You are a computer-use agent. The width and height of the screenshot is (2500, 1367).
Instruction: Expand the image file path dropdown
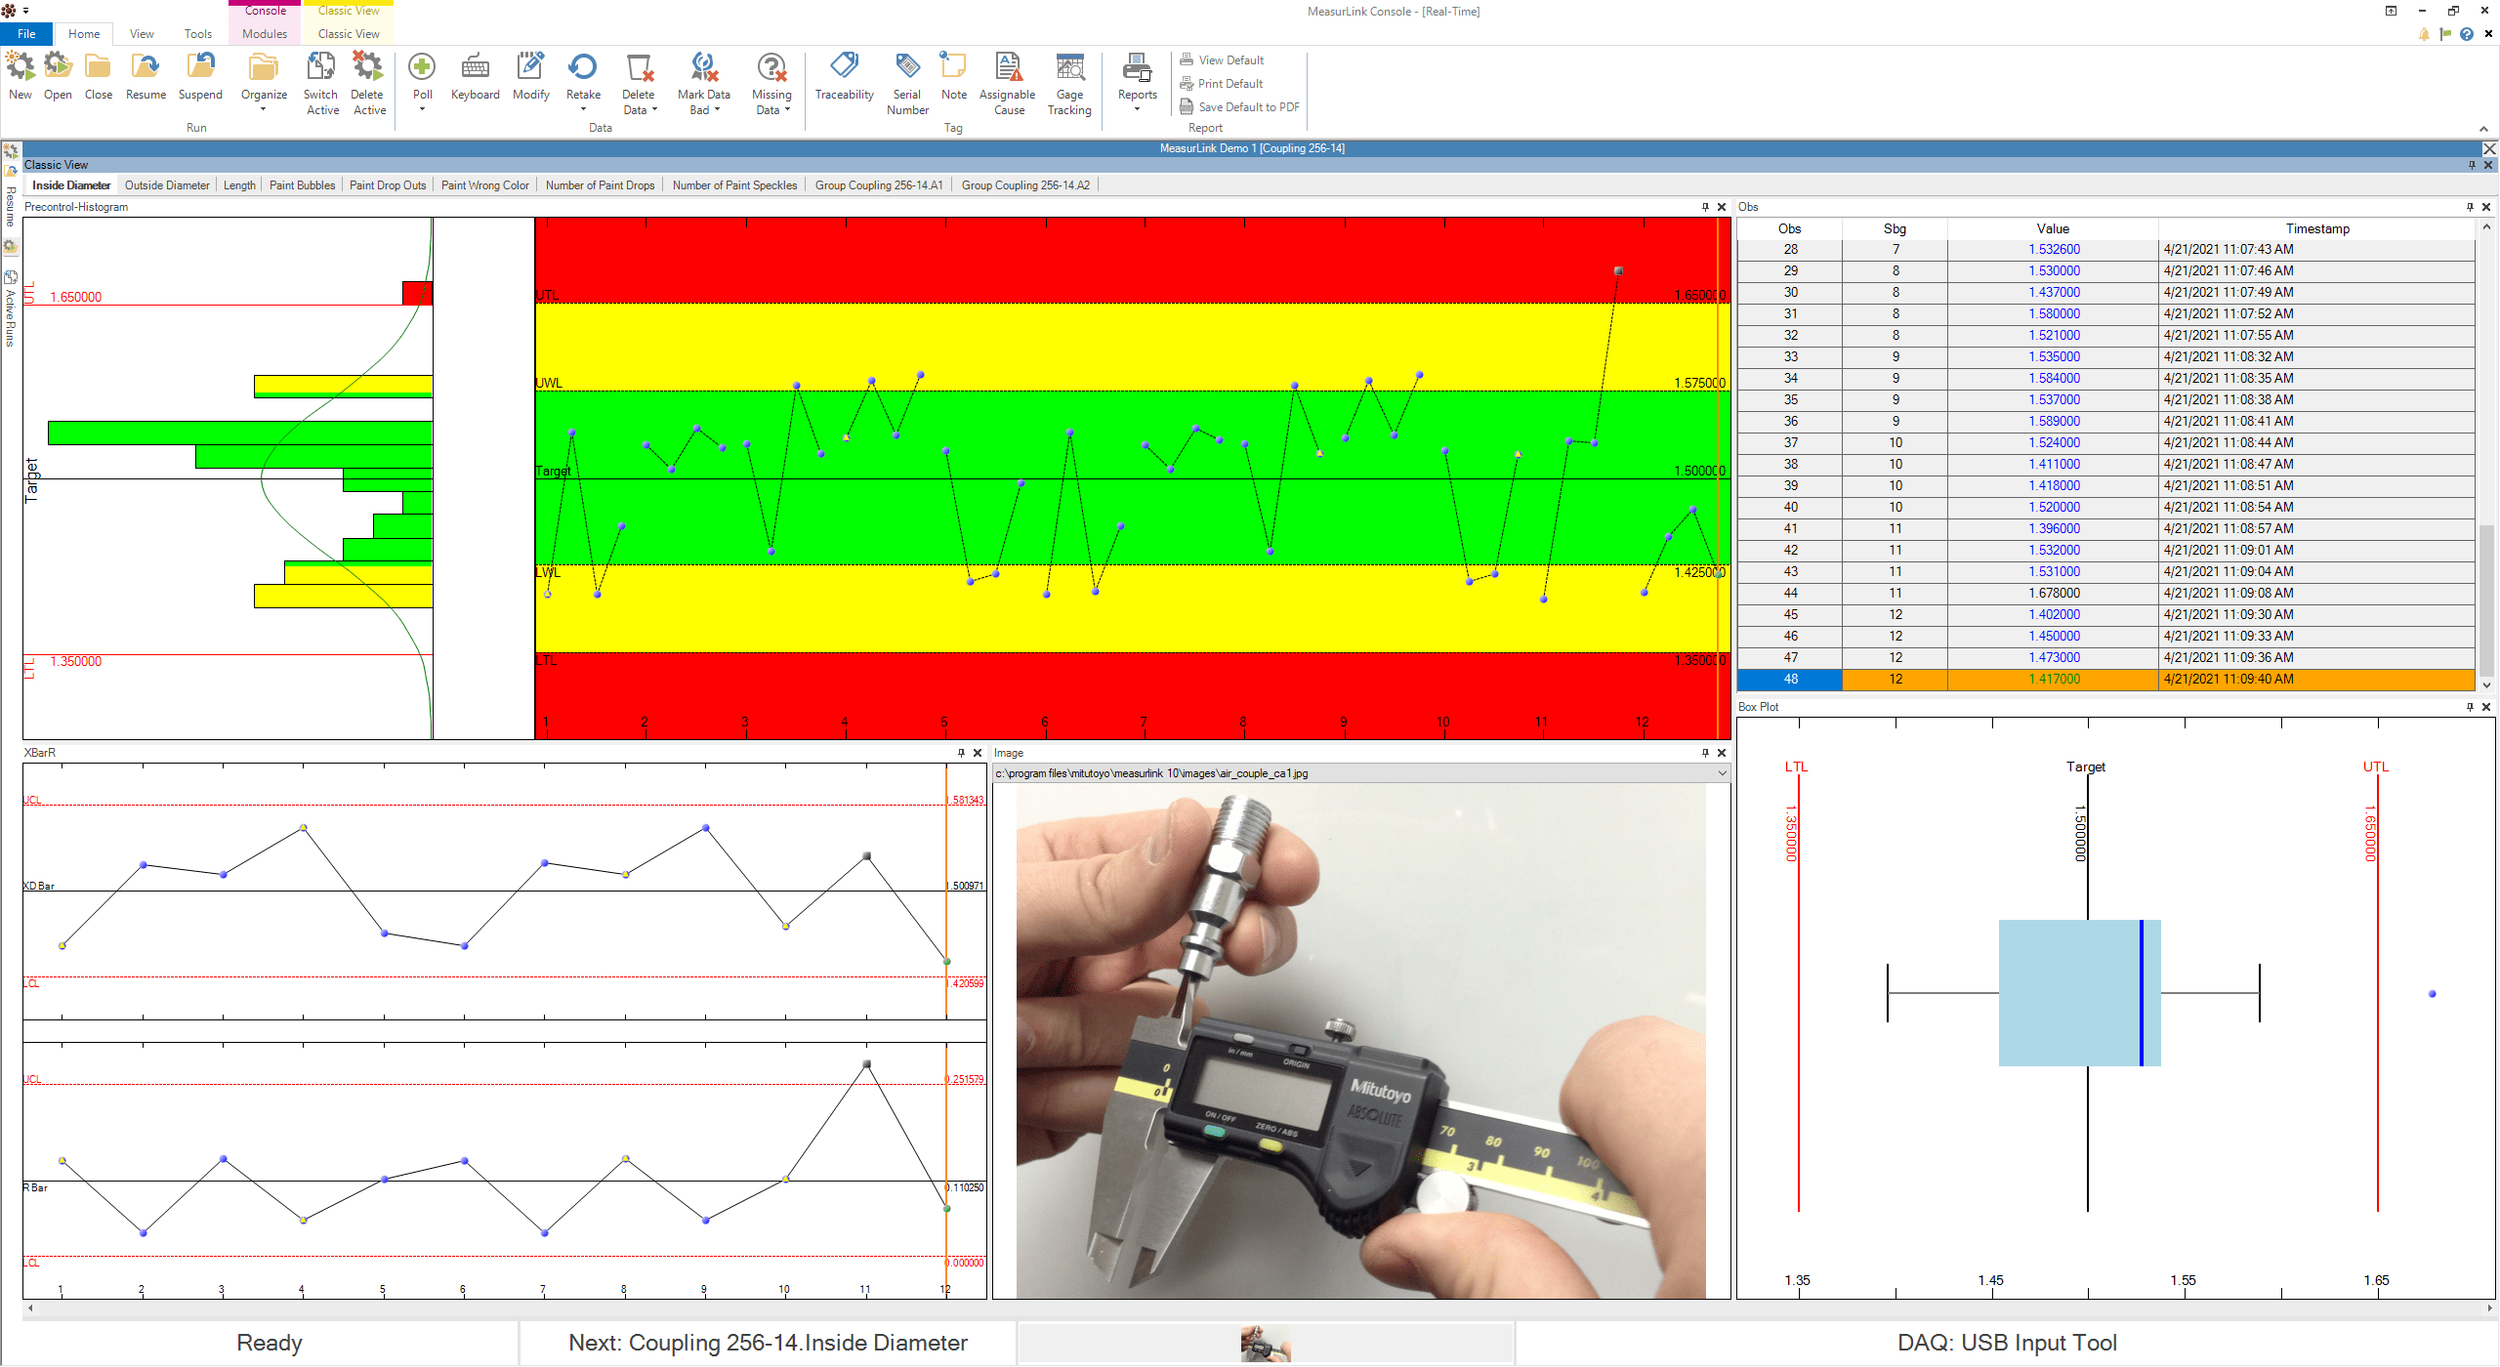[x=1721, y=773]
